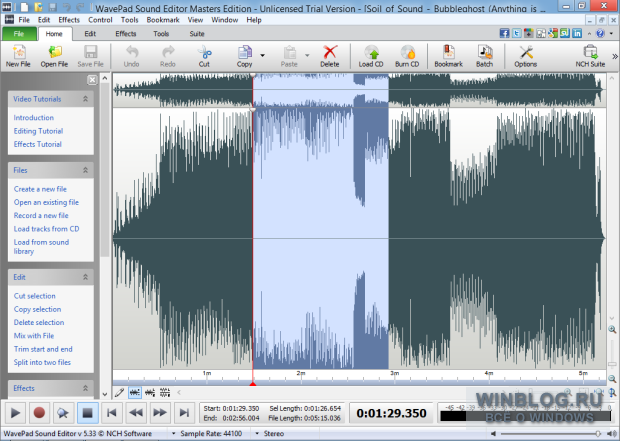
Task: Open NCH Suite from toolbar
Action: pos(590,56)
